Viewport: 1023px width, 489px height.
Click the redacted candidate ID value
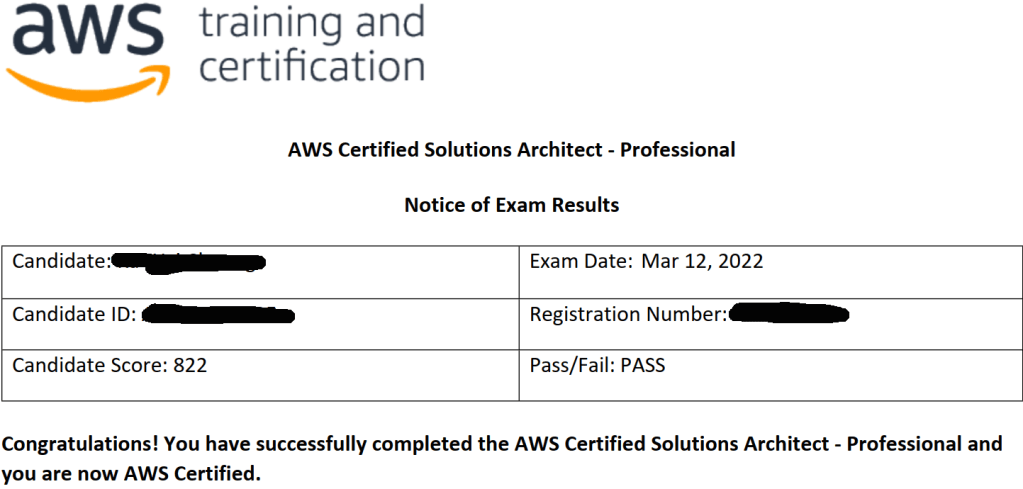click(218, 315)
